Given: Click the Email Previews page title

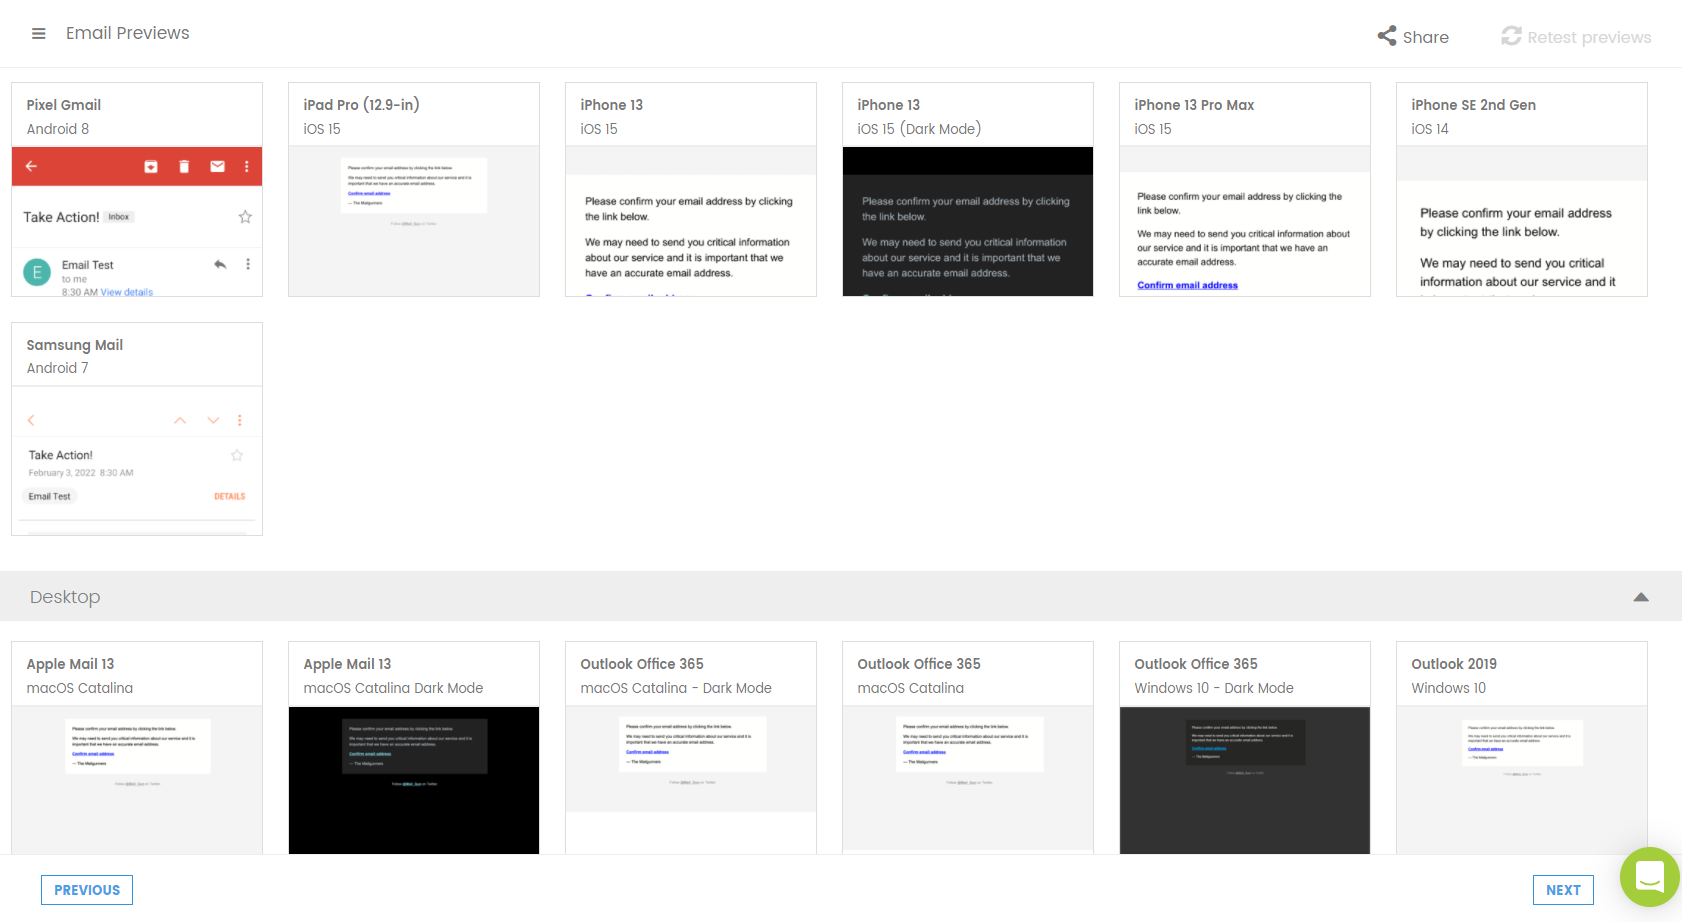Looking at the screenshot, I should [128, 33].
